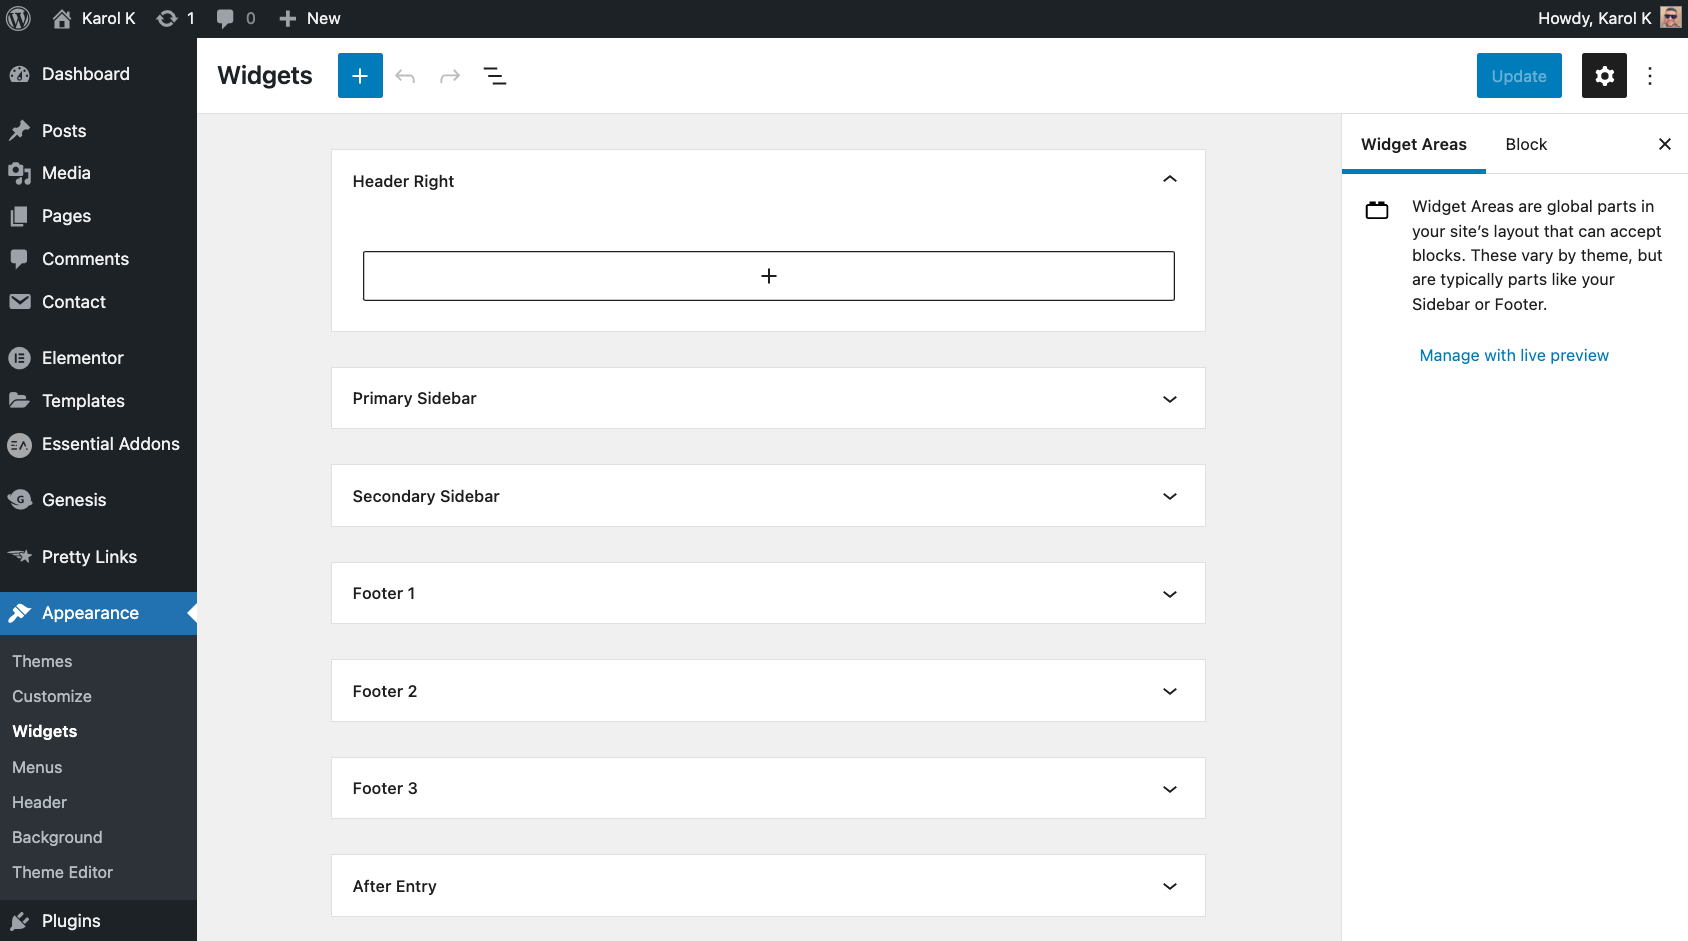Click the Redo arrow icon
Screen dimensions: 1688x941
pyautogui.click(x=450, y=76)
